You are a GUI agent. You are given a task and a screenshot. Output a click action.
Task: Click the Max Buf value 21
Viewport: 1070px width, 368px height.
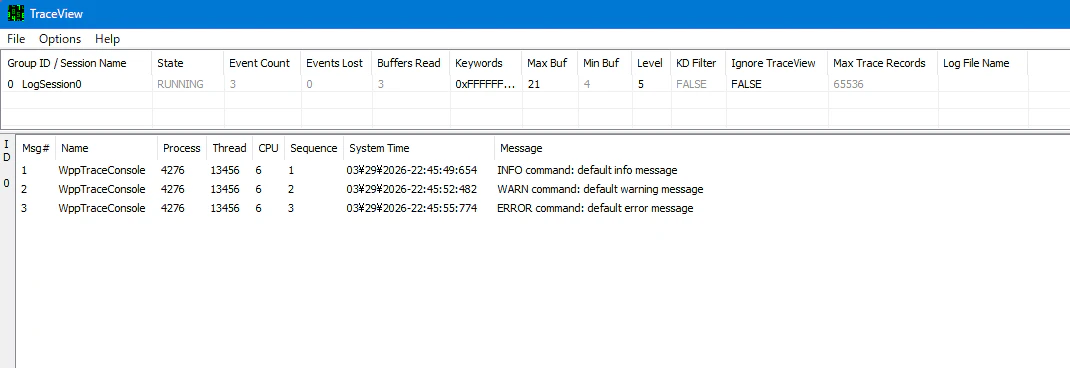[534, 84]
